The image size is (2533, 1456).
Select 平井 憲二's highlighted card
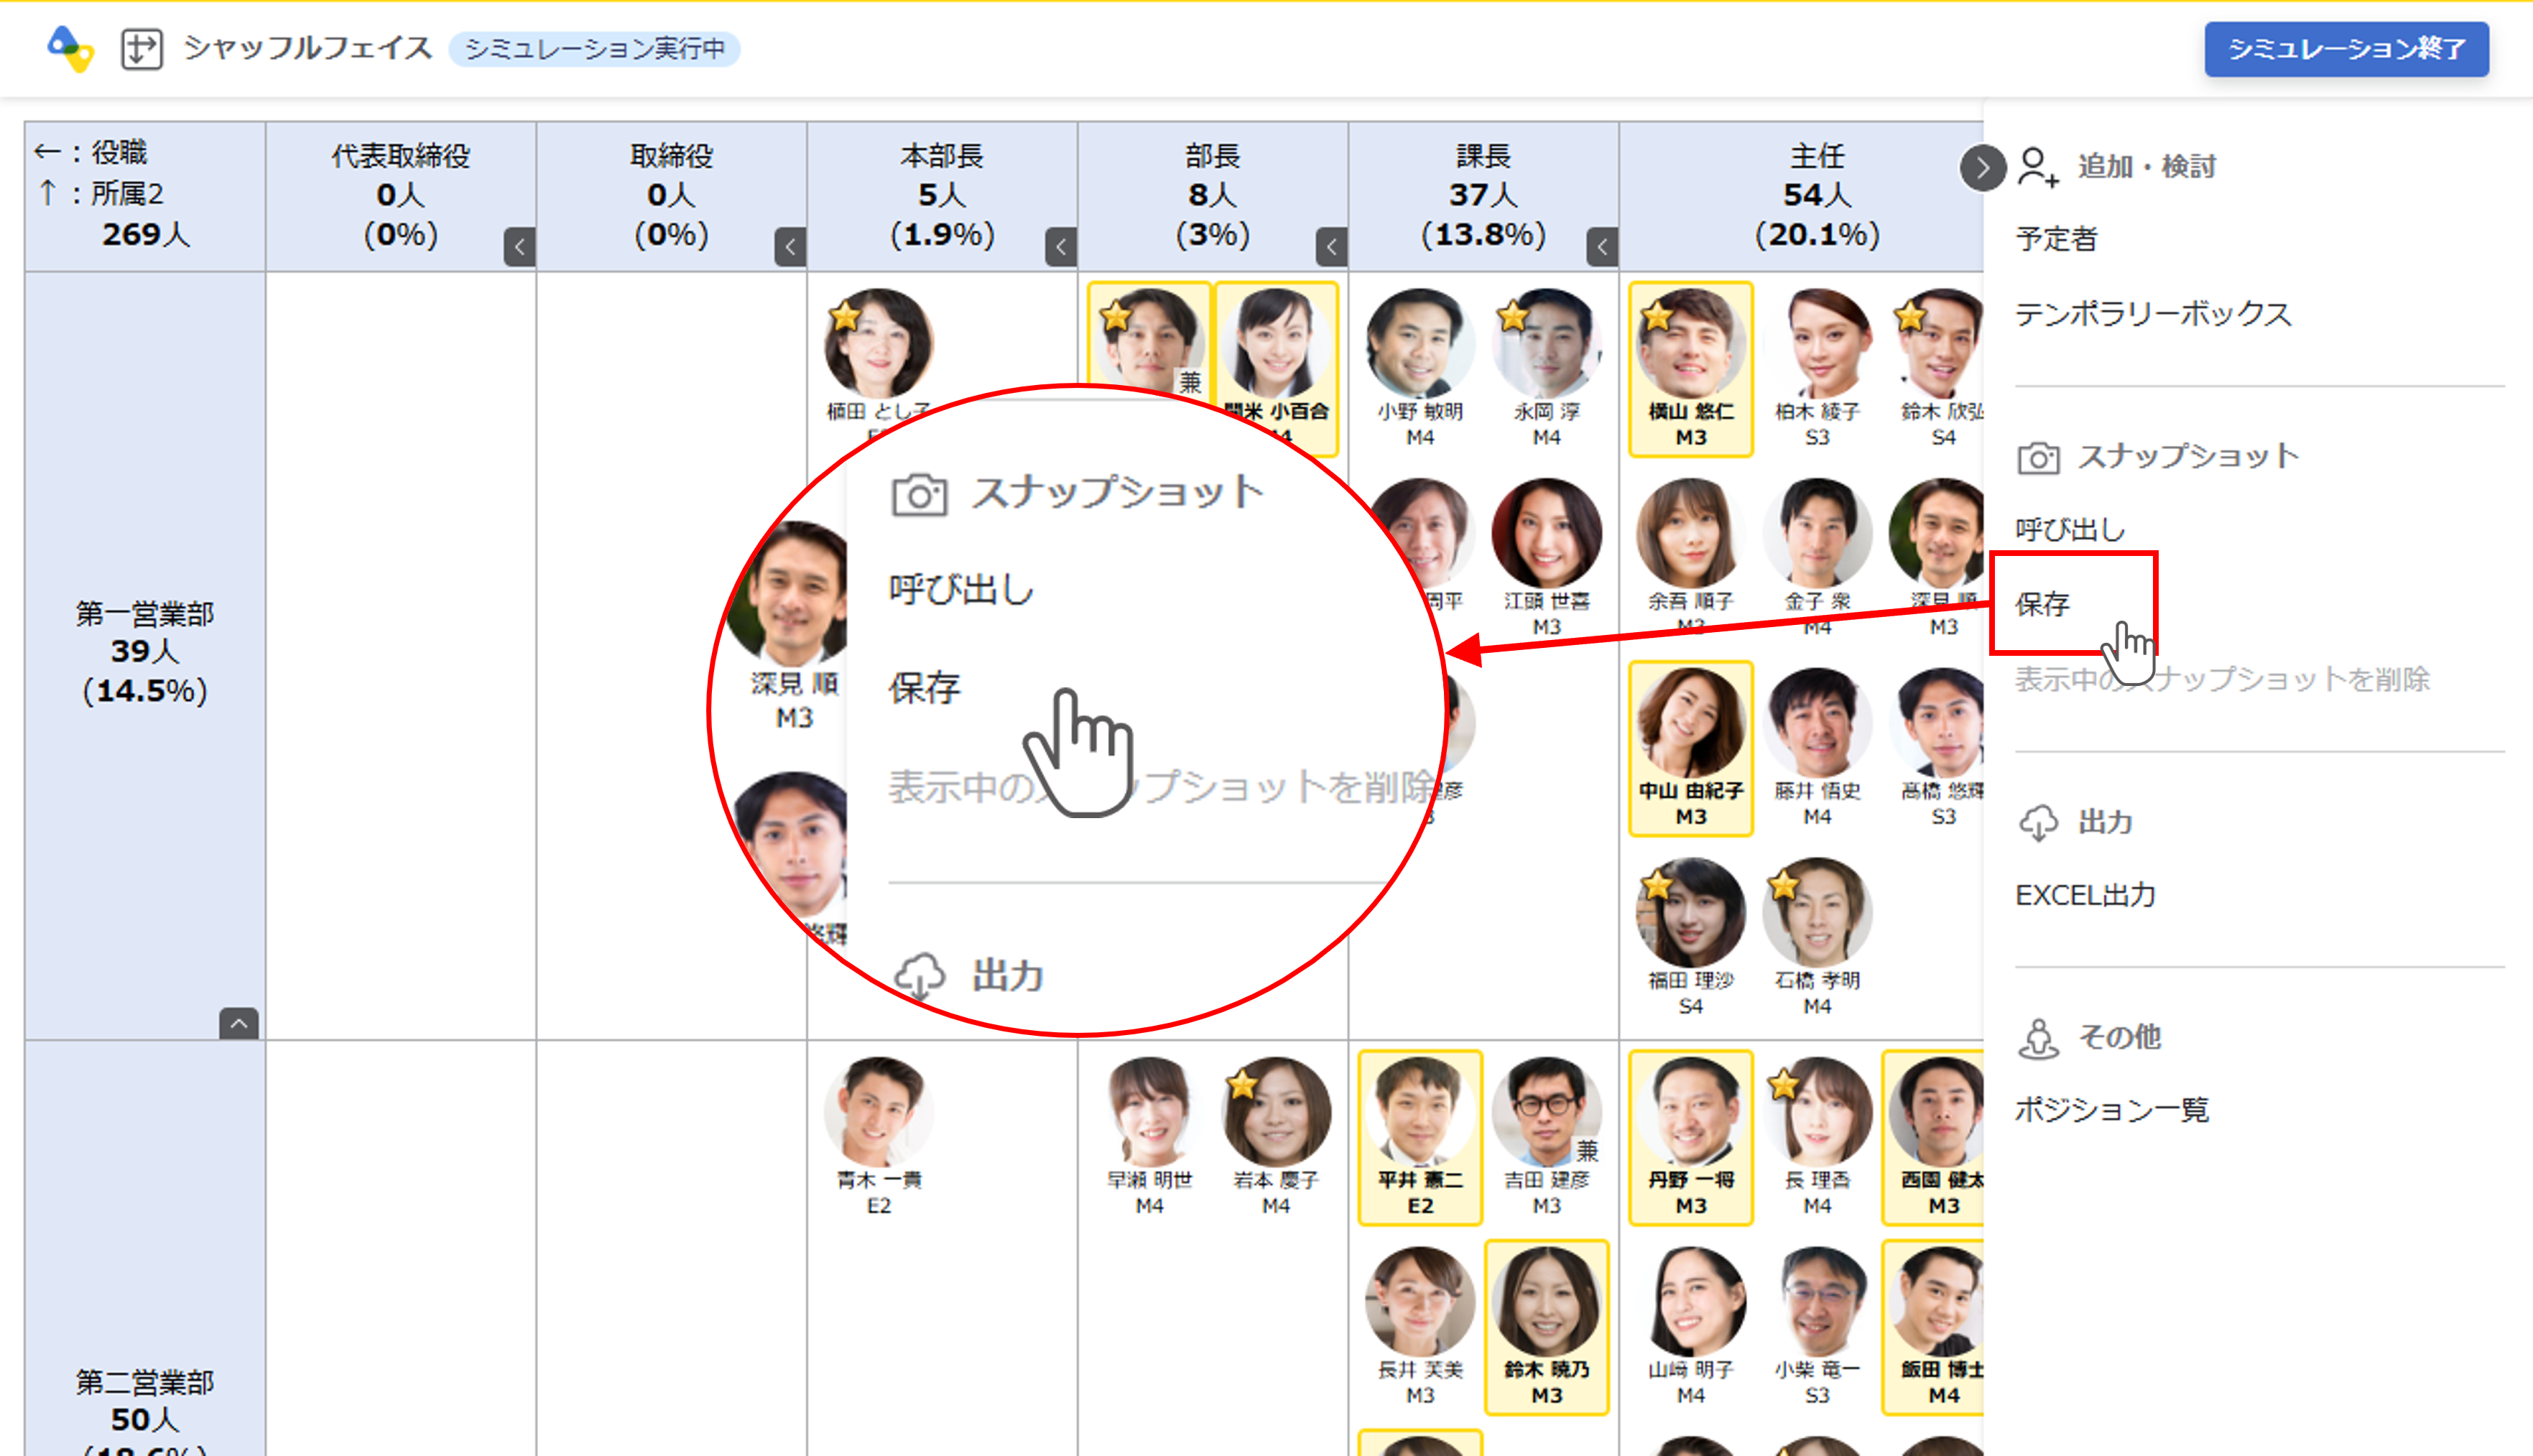[x=1420, y=1137]
